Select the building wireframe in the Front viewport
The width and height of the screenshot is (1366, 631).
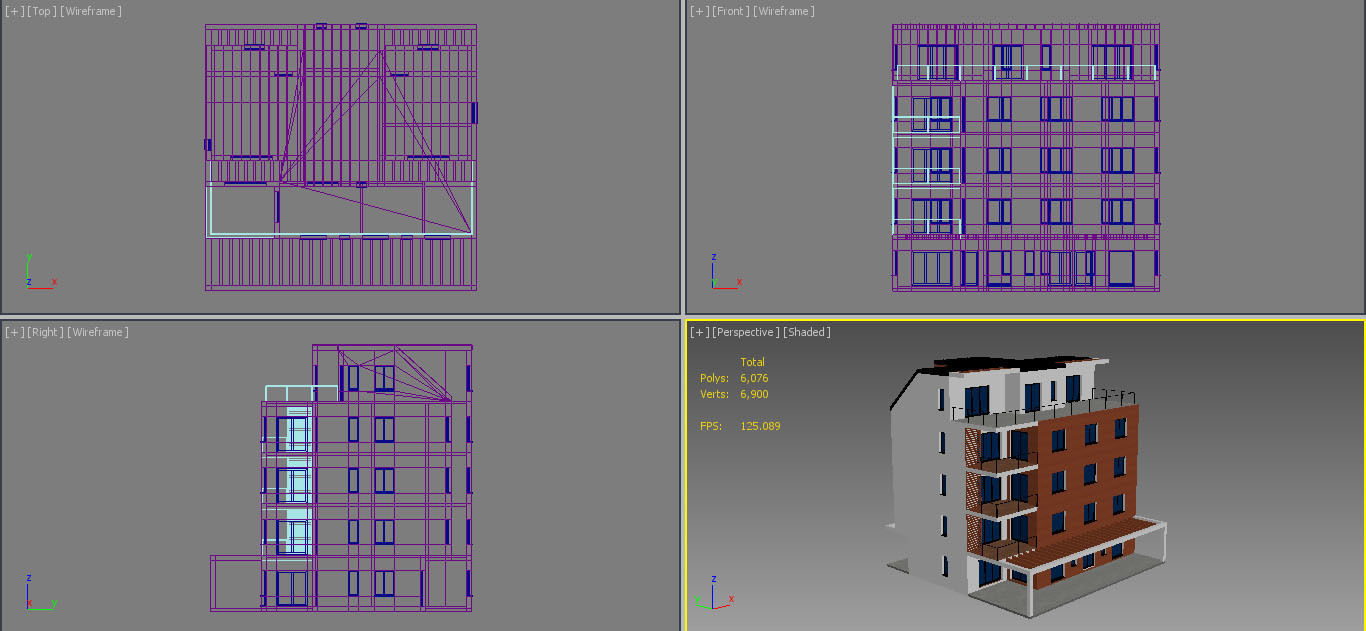[1026, 158]
